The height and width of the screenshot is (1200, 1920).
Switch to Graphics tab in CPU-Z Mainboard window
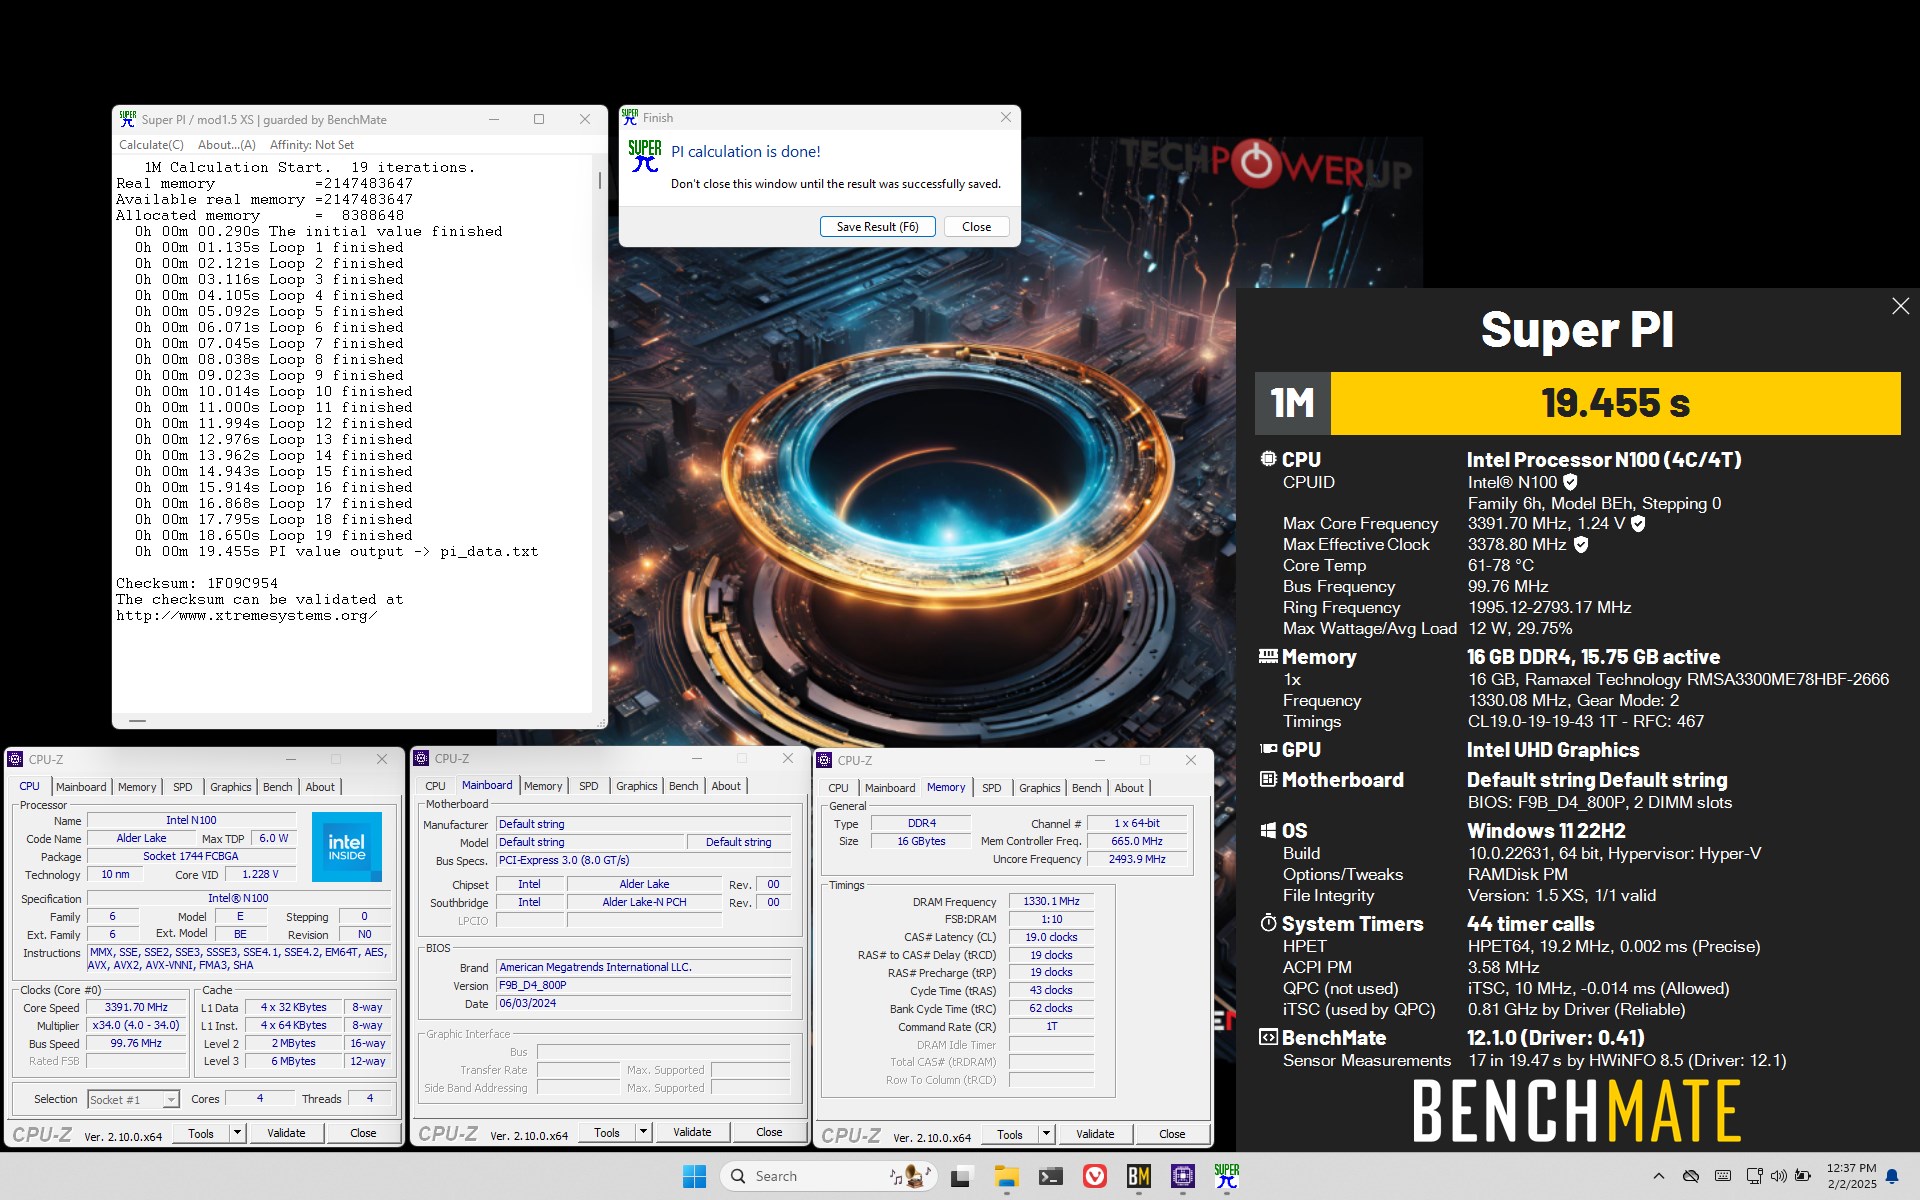(x=637, y=786)
